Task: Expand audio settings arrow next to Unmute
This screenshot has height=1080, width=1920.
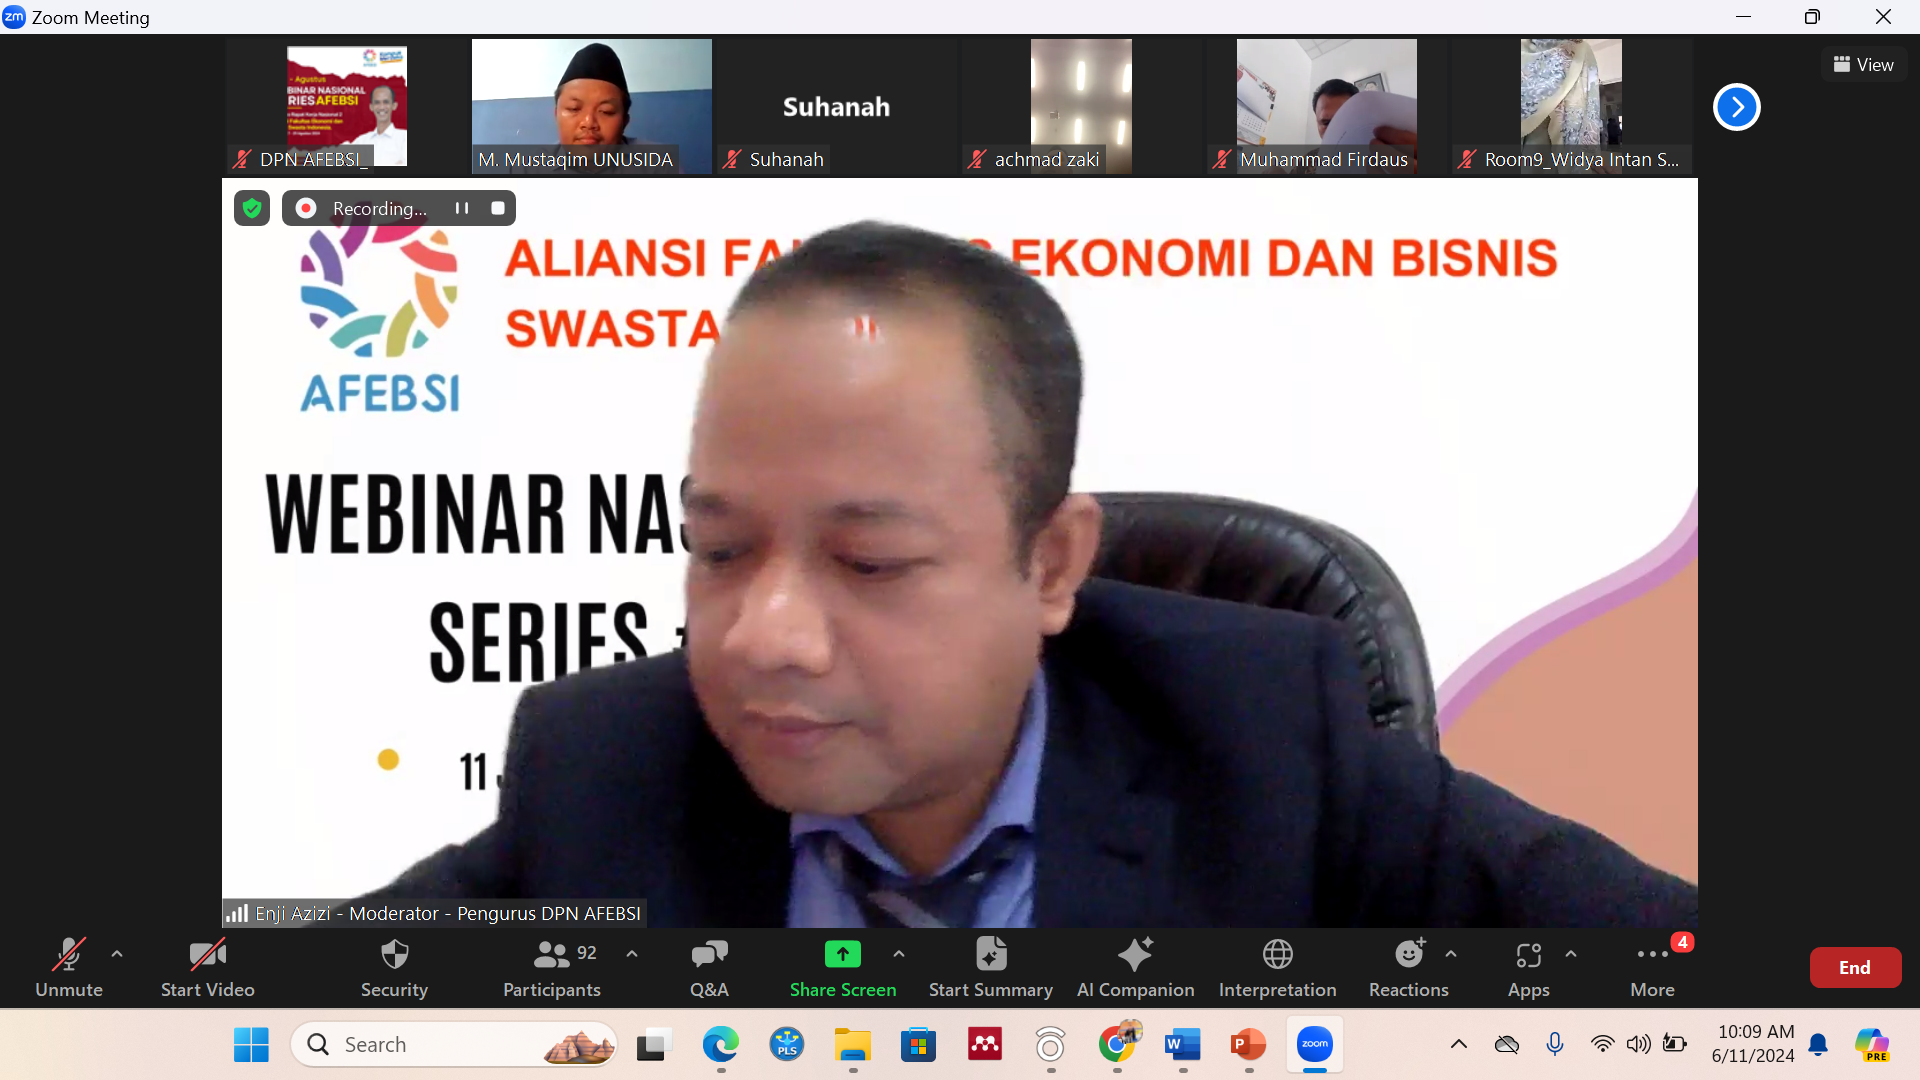Action: pos(117,954)
